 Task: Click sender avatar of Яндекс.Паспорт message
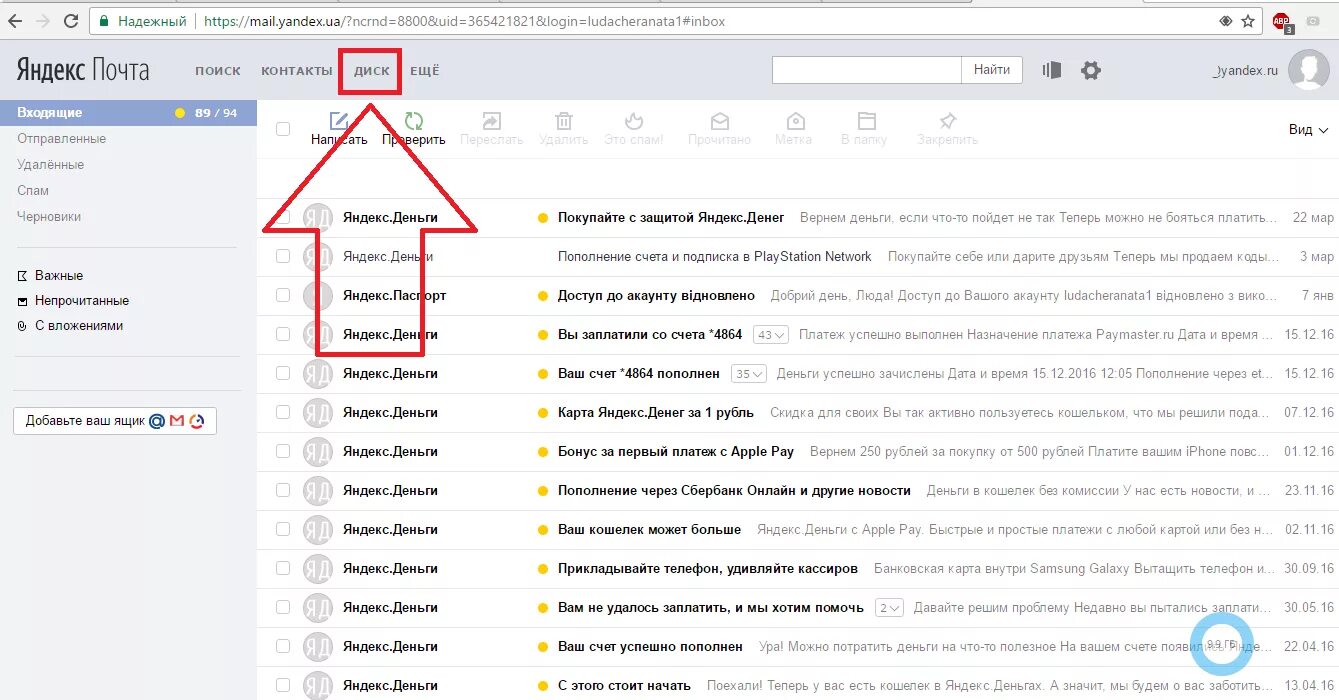pos(317,295)
